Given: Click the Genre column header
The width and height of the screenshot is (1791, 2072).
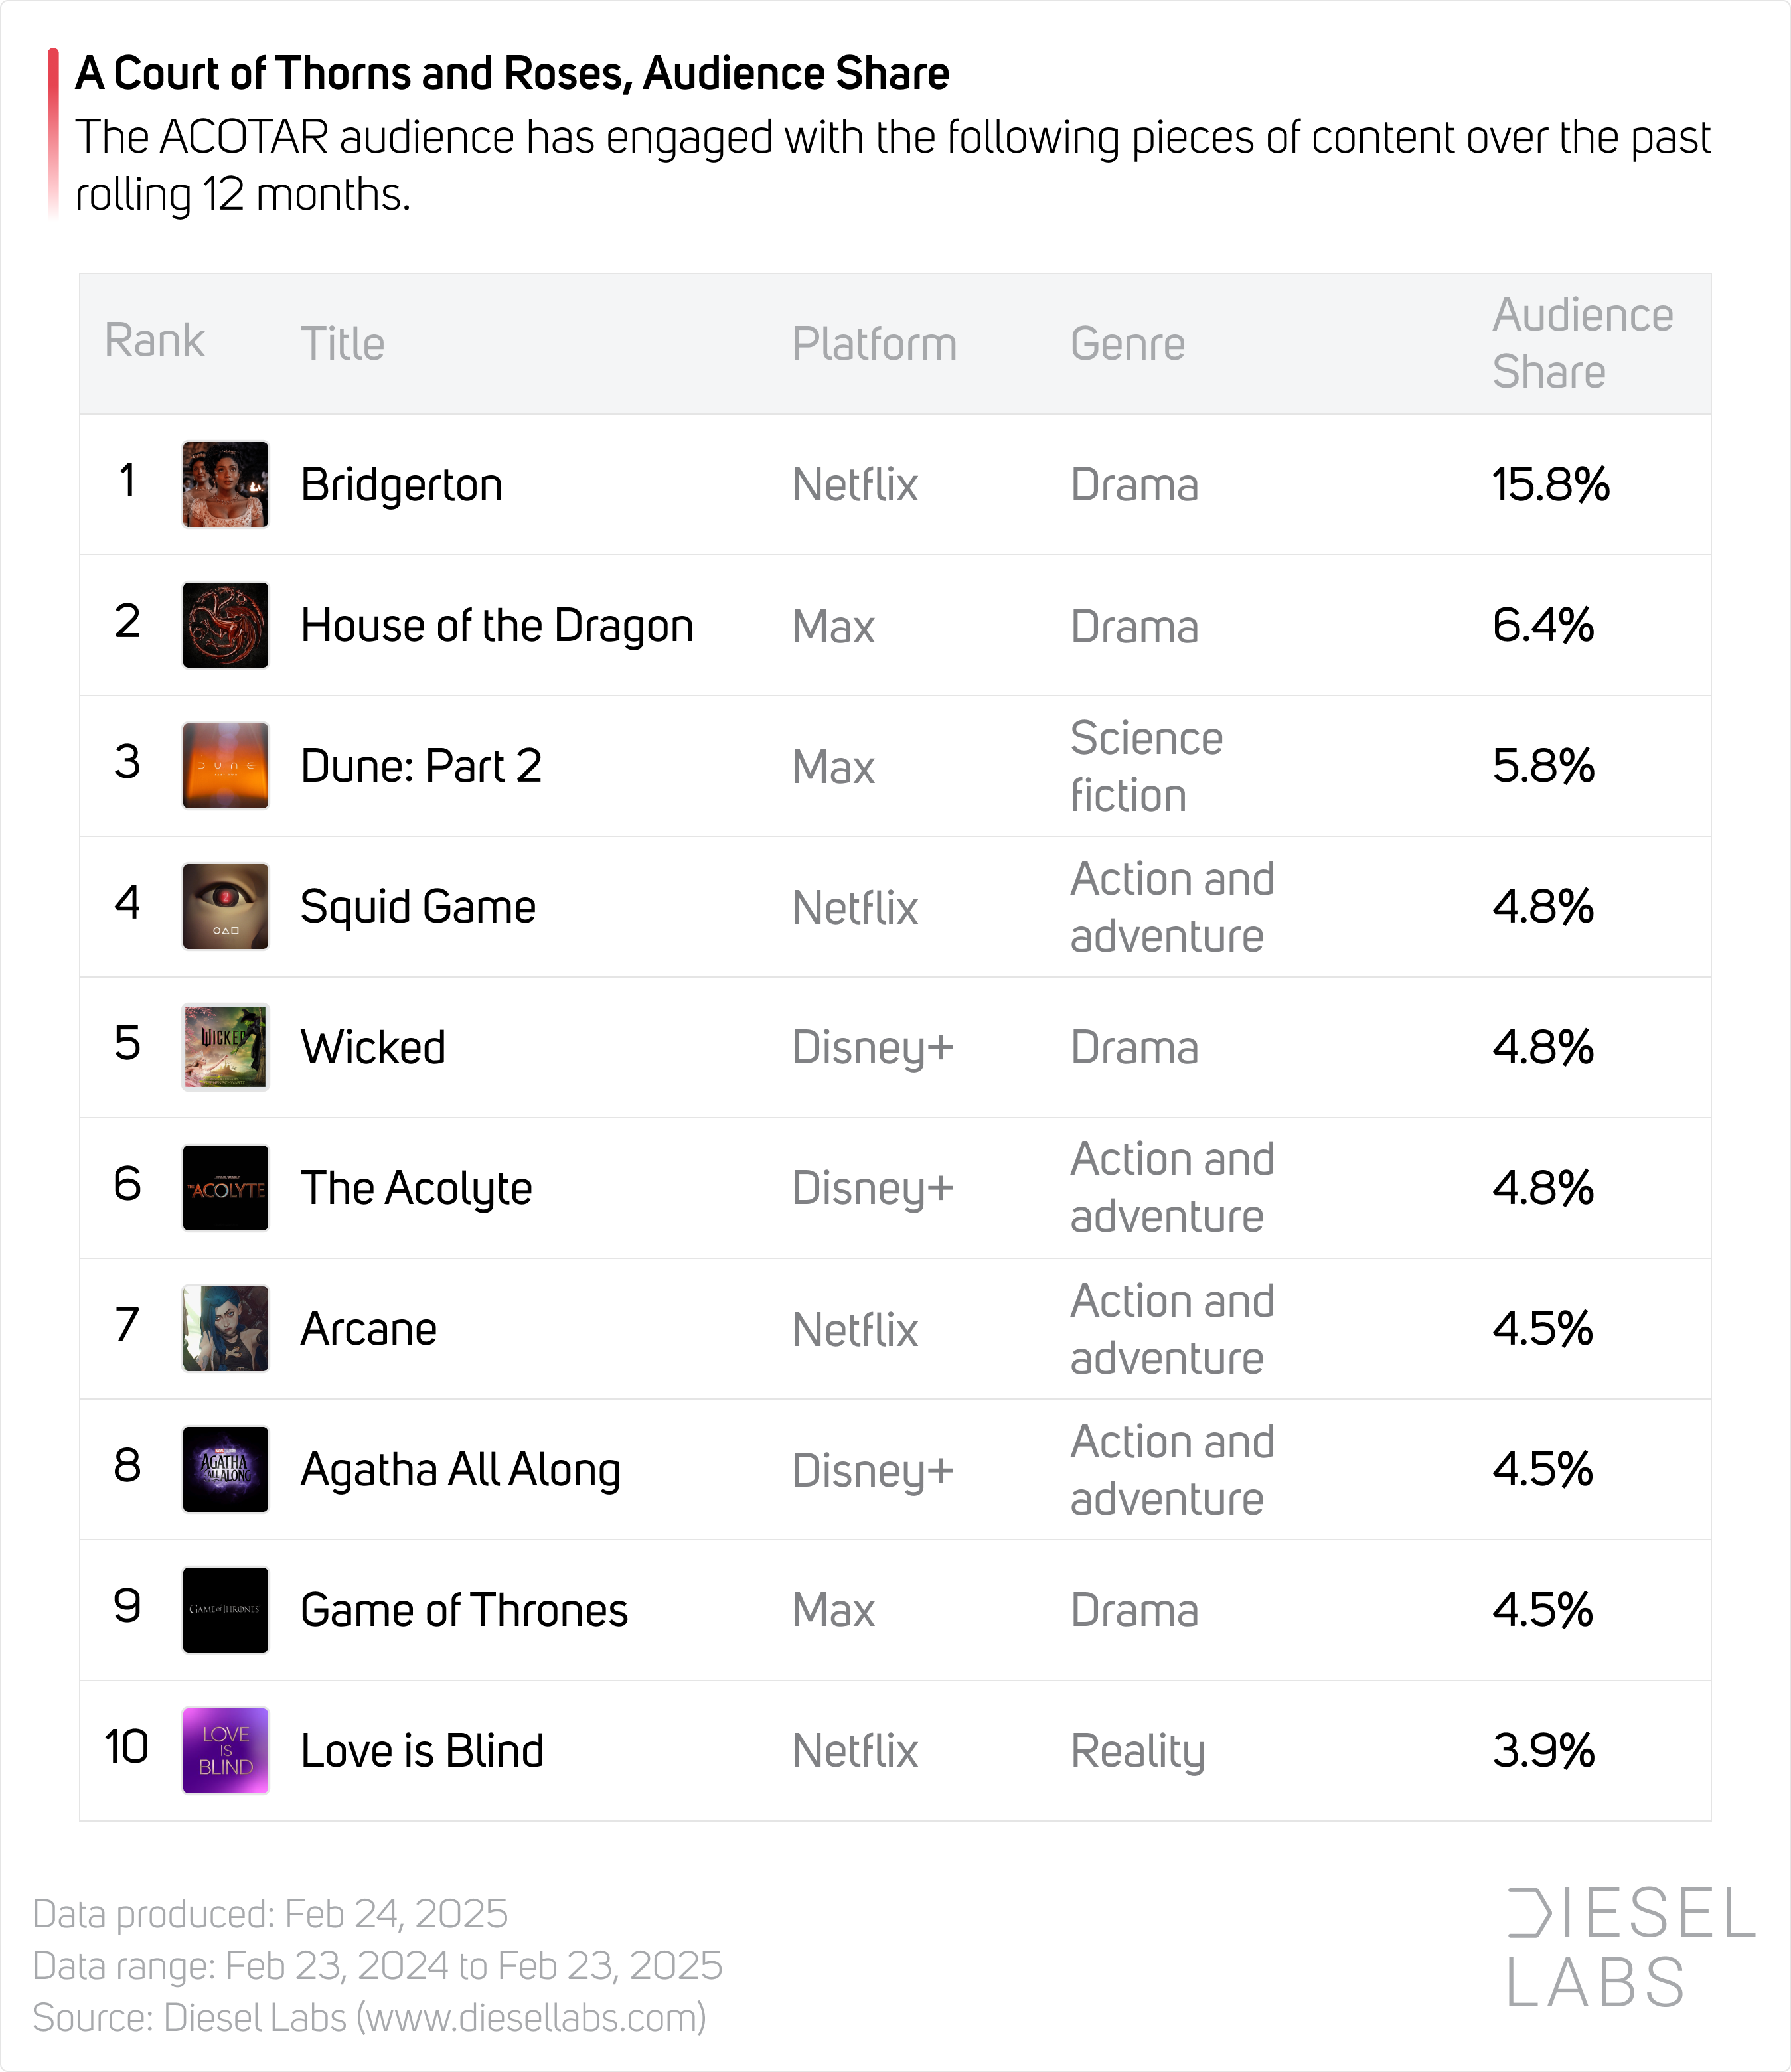Looking at the screenshot, I should pyautogui.click(x=1127, y=344).
